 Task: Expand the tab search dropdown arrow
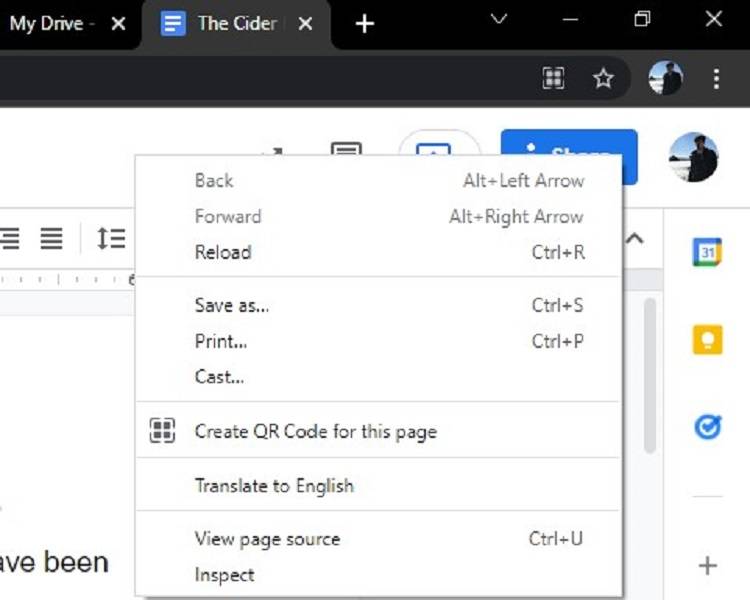point(499,20)
